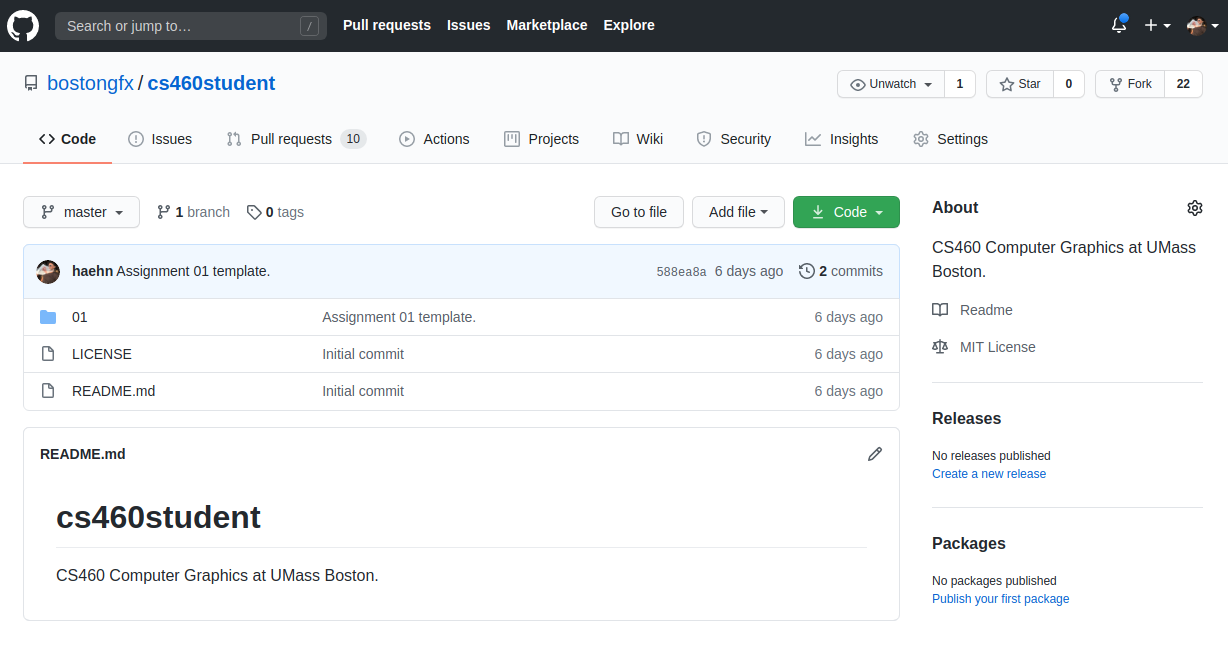Open Assignment 01 template commit for 01 folder
Viewport: 1228px width, 652px height.
(399, 317)
